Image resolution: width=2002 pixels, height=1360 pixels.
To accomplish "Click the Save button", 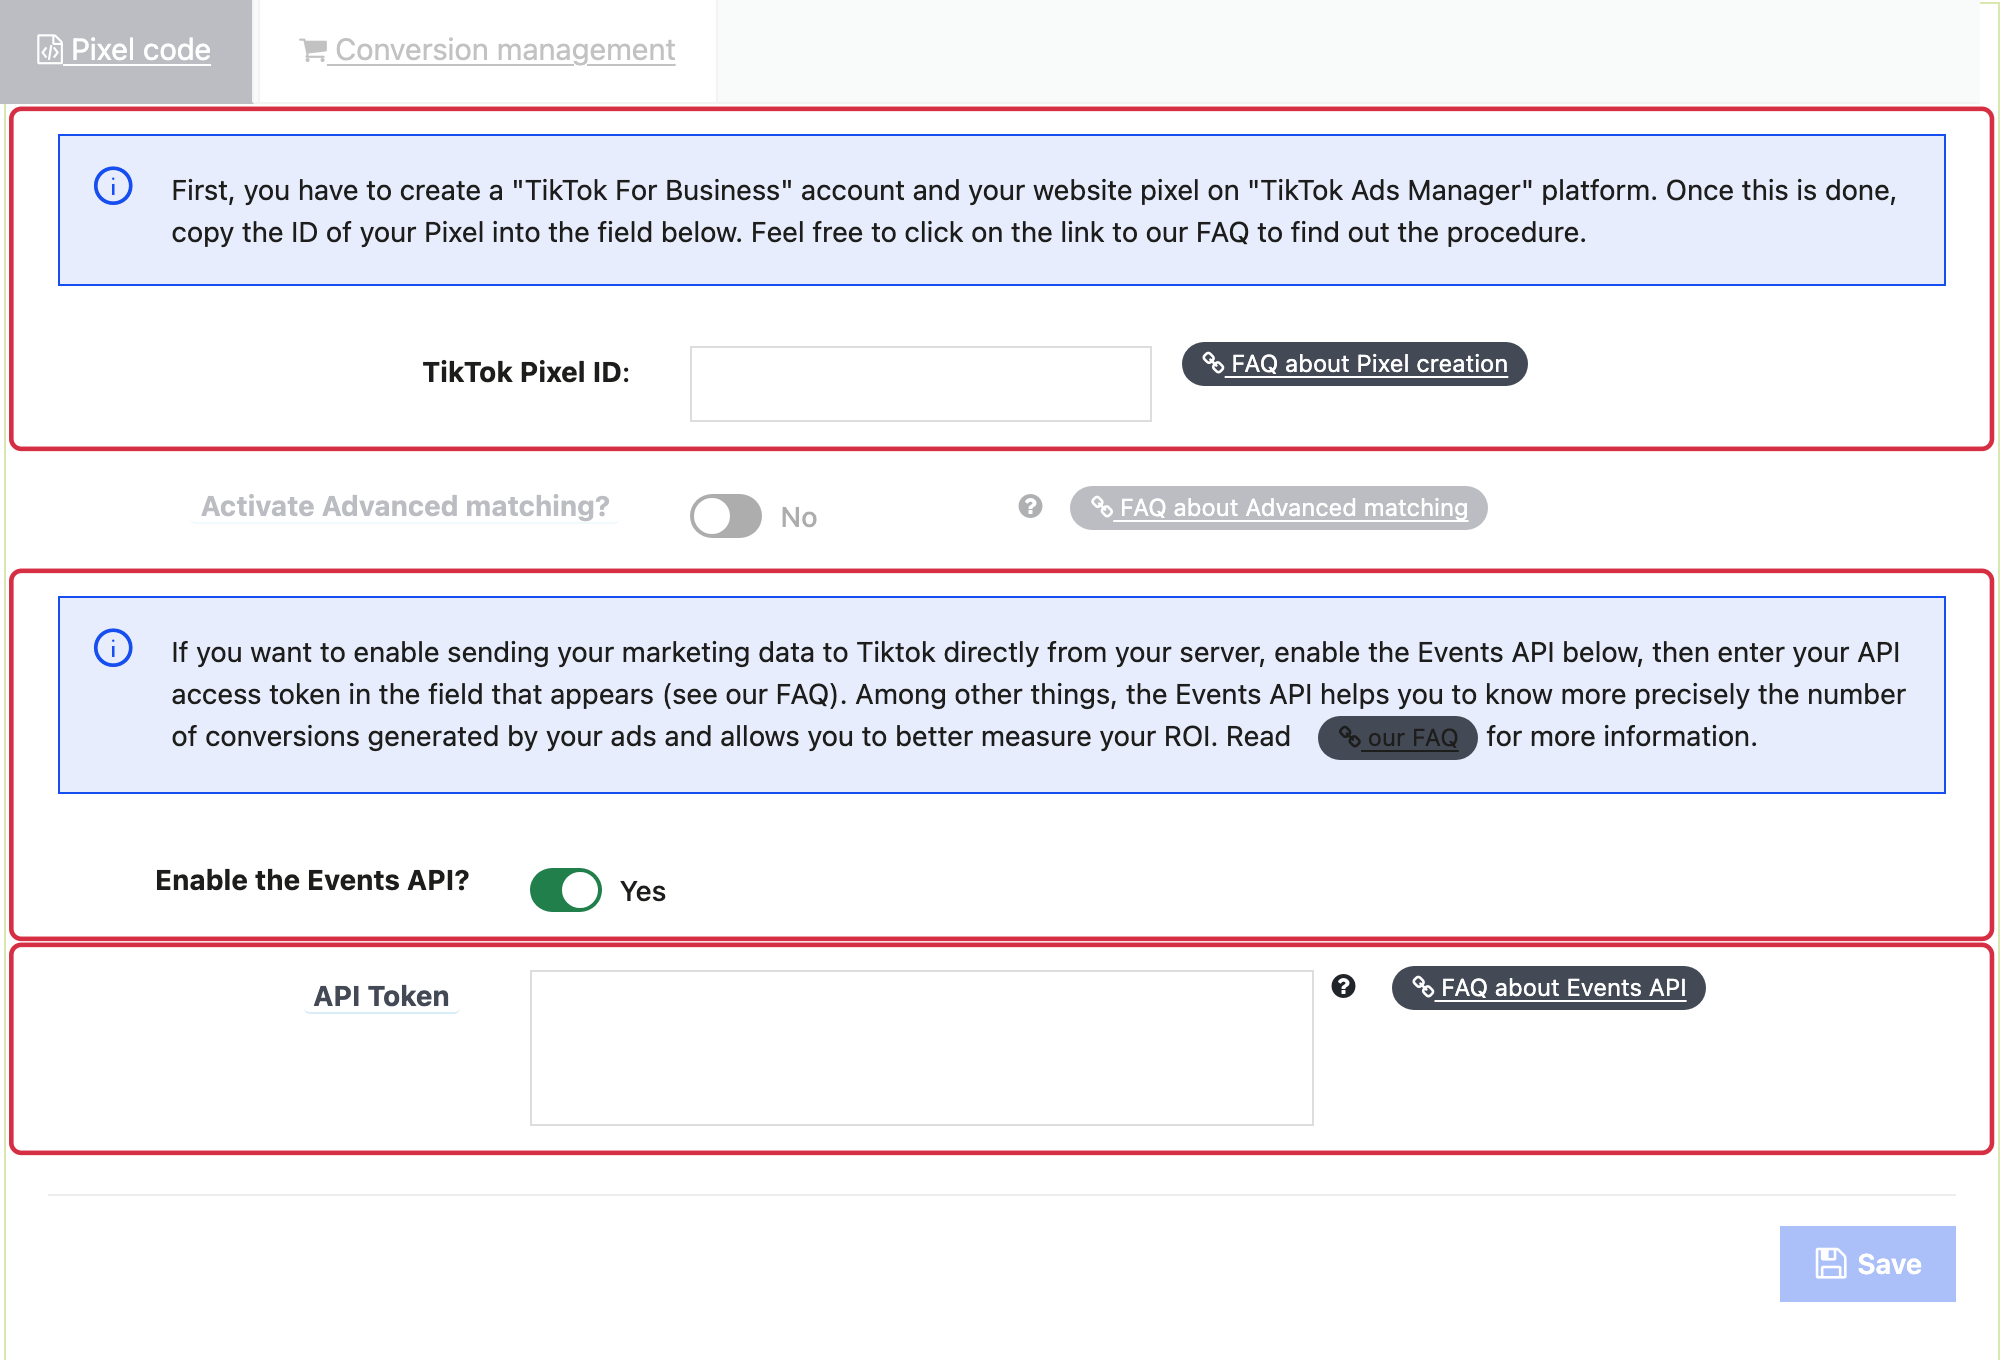I will coord(1868,1264).
